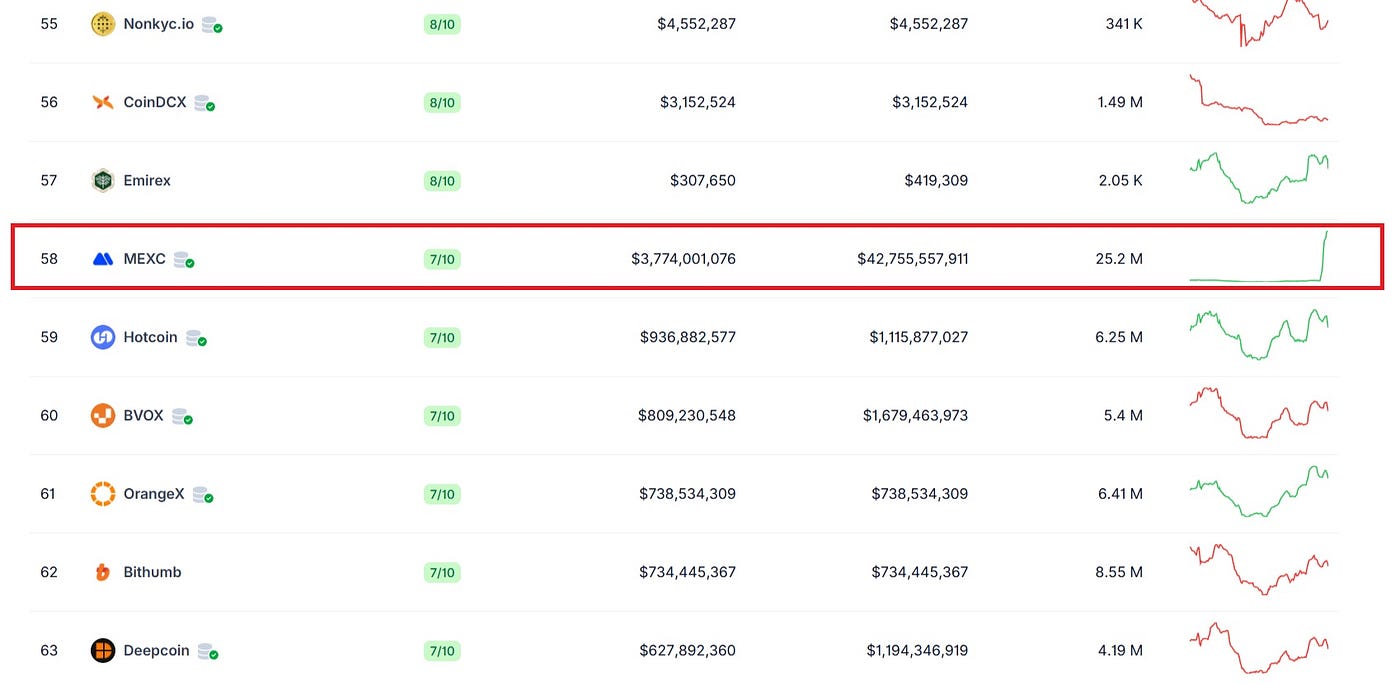Select the highlighted MEXC table row
1400x684 pixels.
[x=700, y=258]
